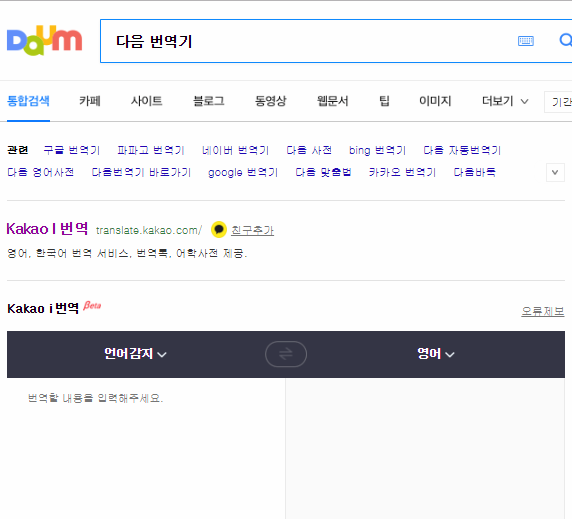Viewport: 572px width, 519px height.
Task: Open the 영어 target language dropdown
Action: pos(436,353)
